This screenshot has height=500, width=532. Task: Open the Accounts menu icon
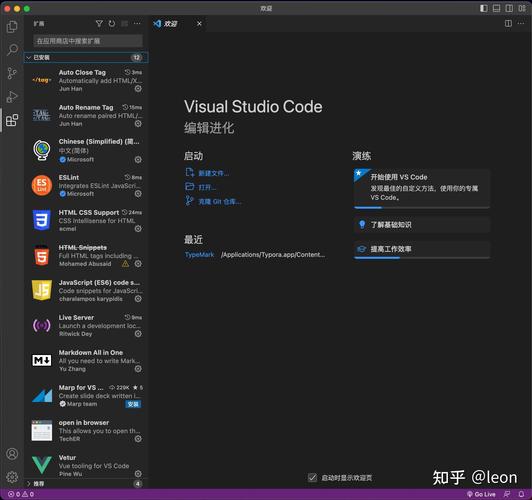coord(12,454)
